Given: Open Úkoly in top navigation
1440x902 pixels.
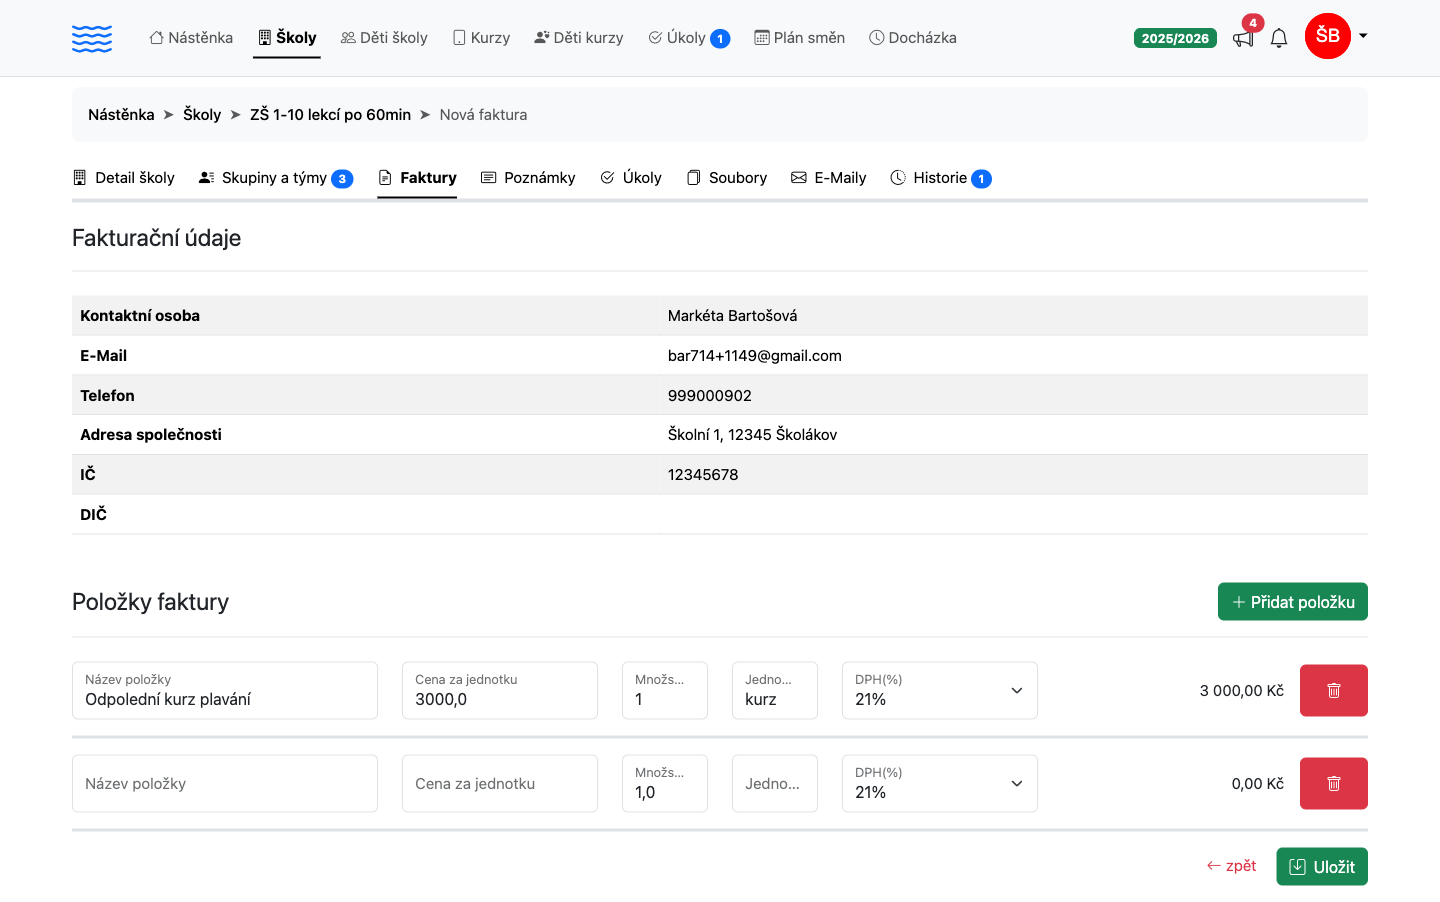Looking at the screenshot, I should coord(689,38).
